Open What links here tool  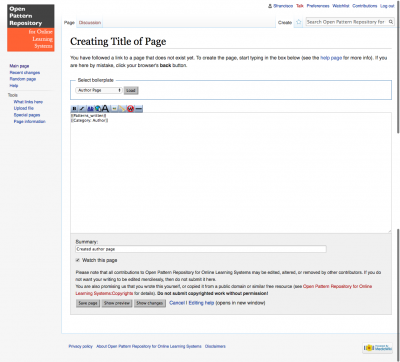(28, 102)
